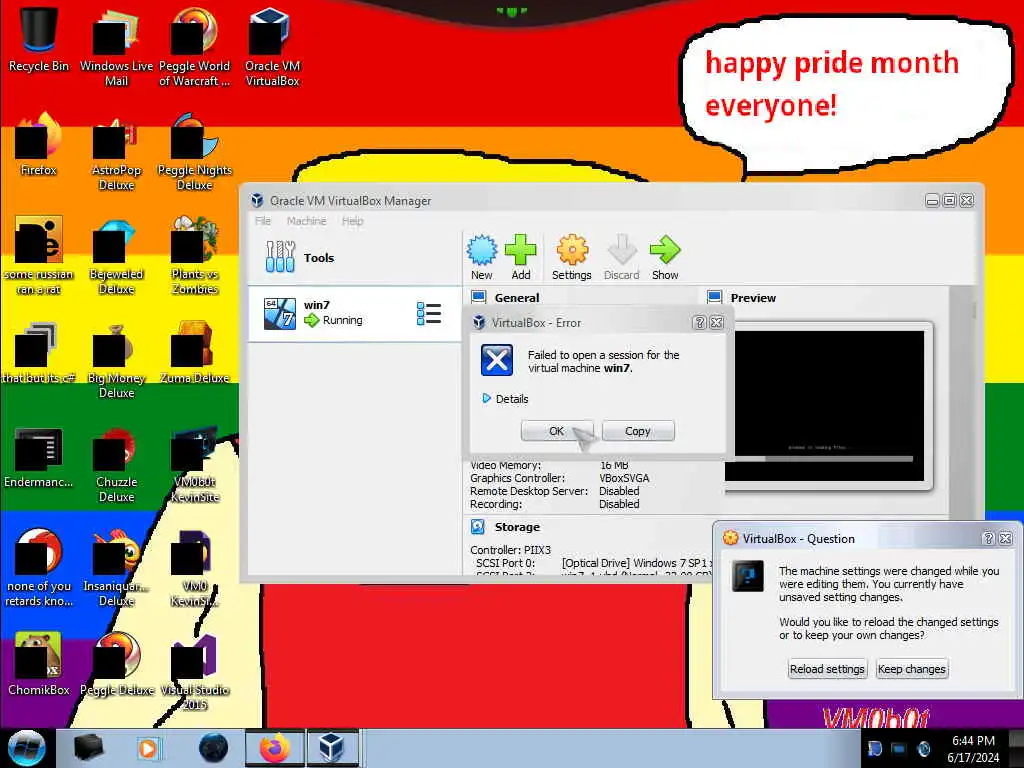The width and height of the screenshot is (1024, 768).
Task: Open Visual Studio 2015 desktop icon
Action: 195,673
